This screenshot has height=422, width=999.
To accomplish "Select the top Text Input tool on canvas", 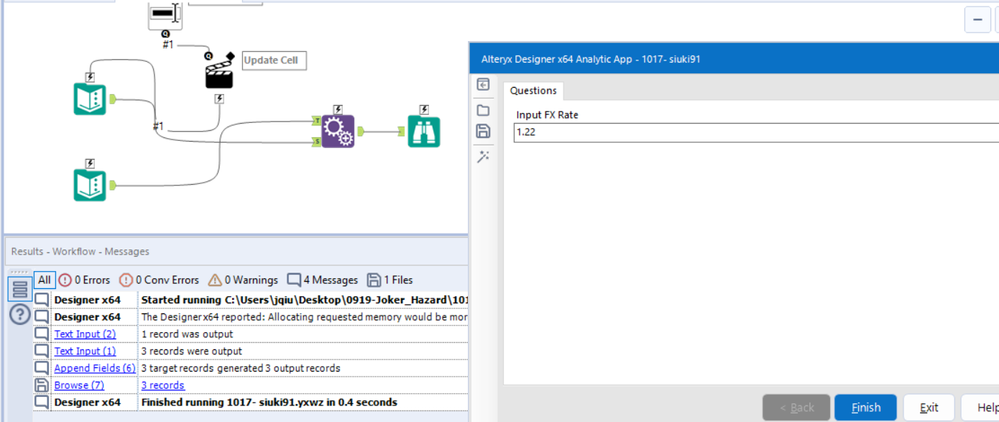I will 89,99.
